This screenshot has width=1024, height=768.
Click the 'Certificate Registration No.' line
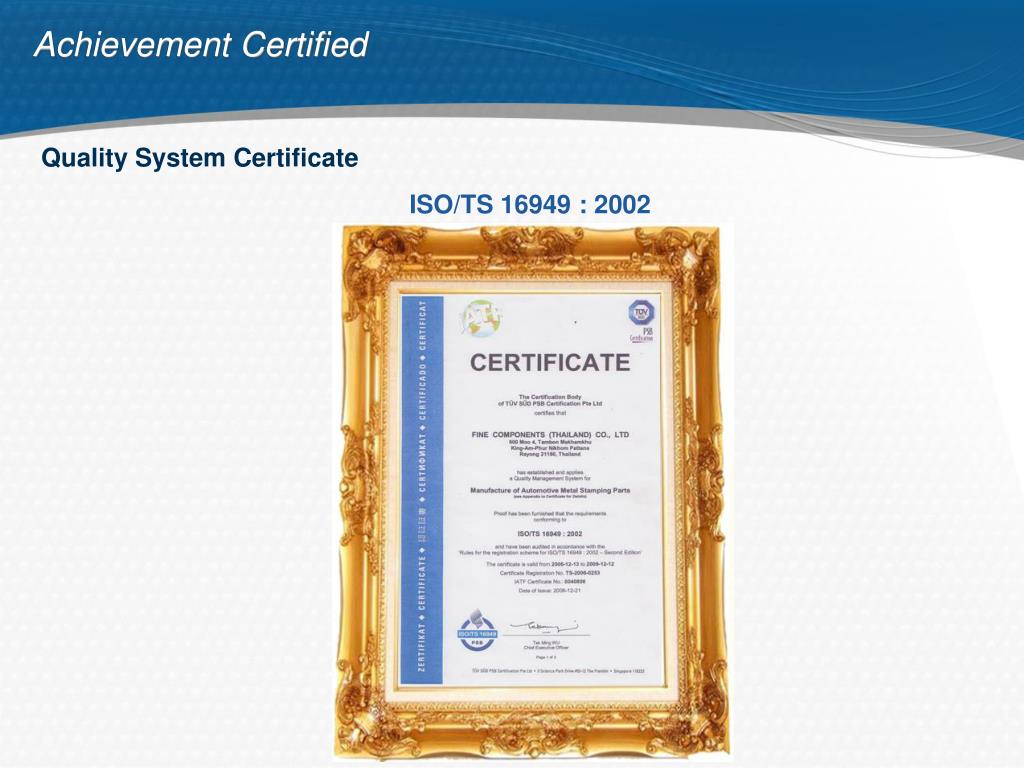(550, 573)
